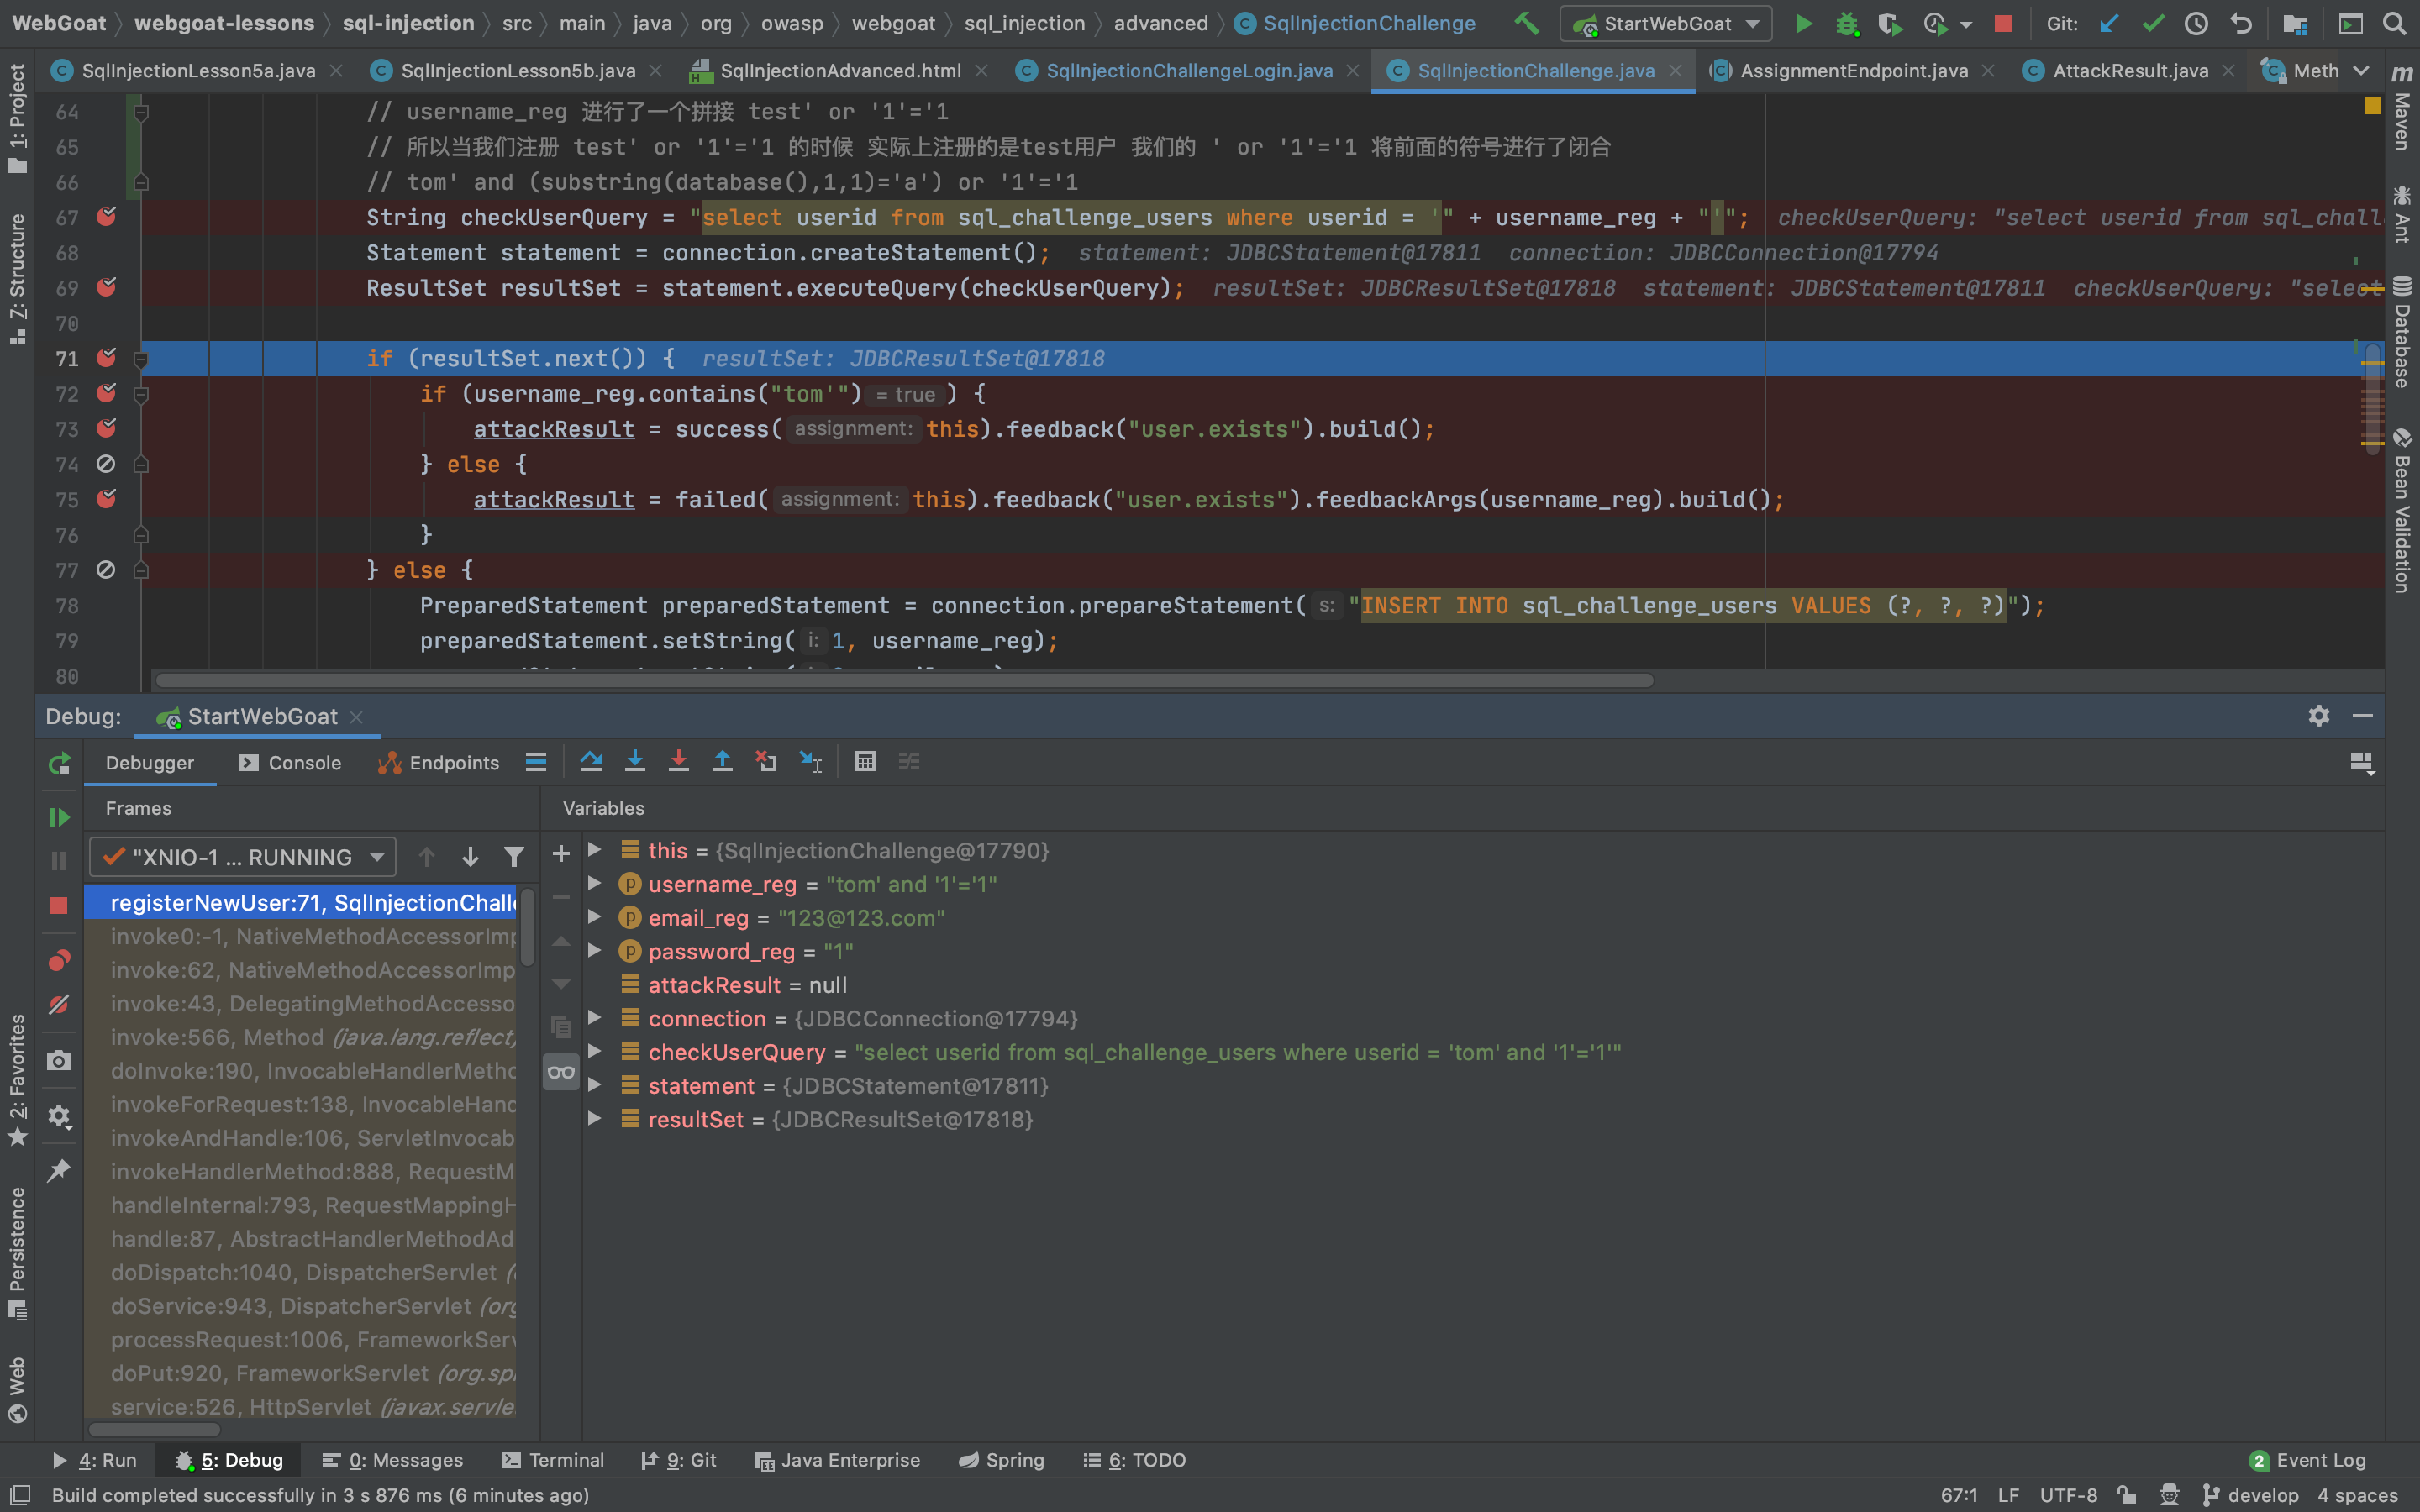This screenshot has width=2420, height=1512.
Task: Switch to the SqlInjectionChallengeLogin.java tab
Action: click(1188, 71)
